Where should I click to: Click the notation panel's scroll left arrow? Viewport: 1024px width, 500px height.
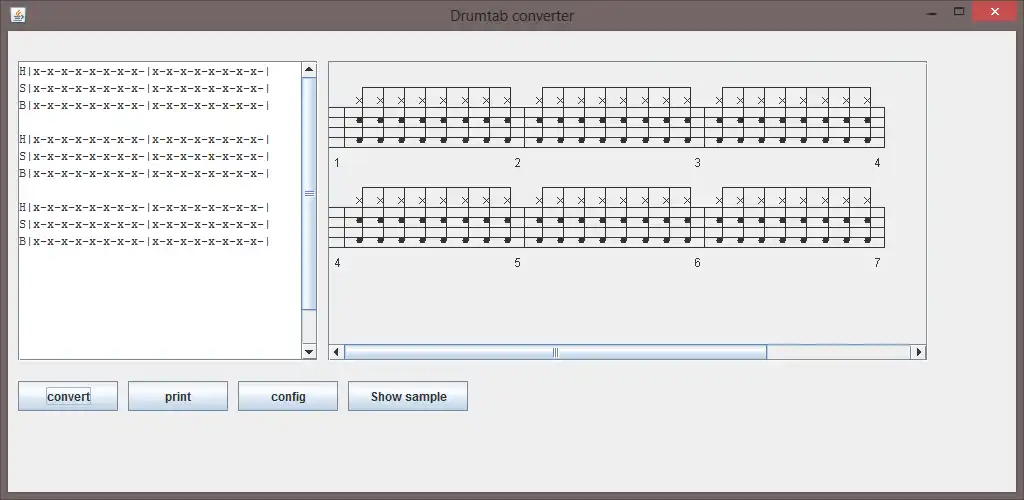coord(336,352)
